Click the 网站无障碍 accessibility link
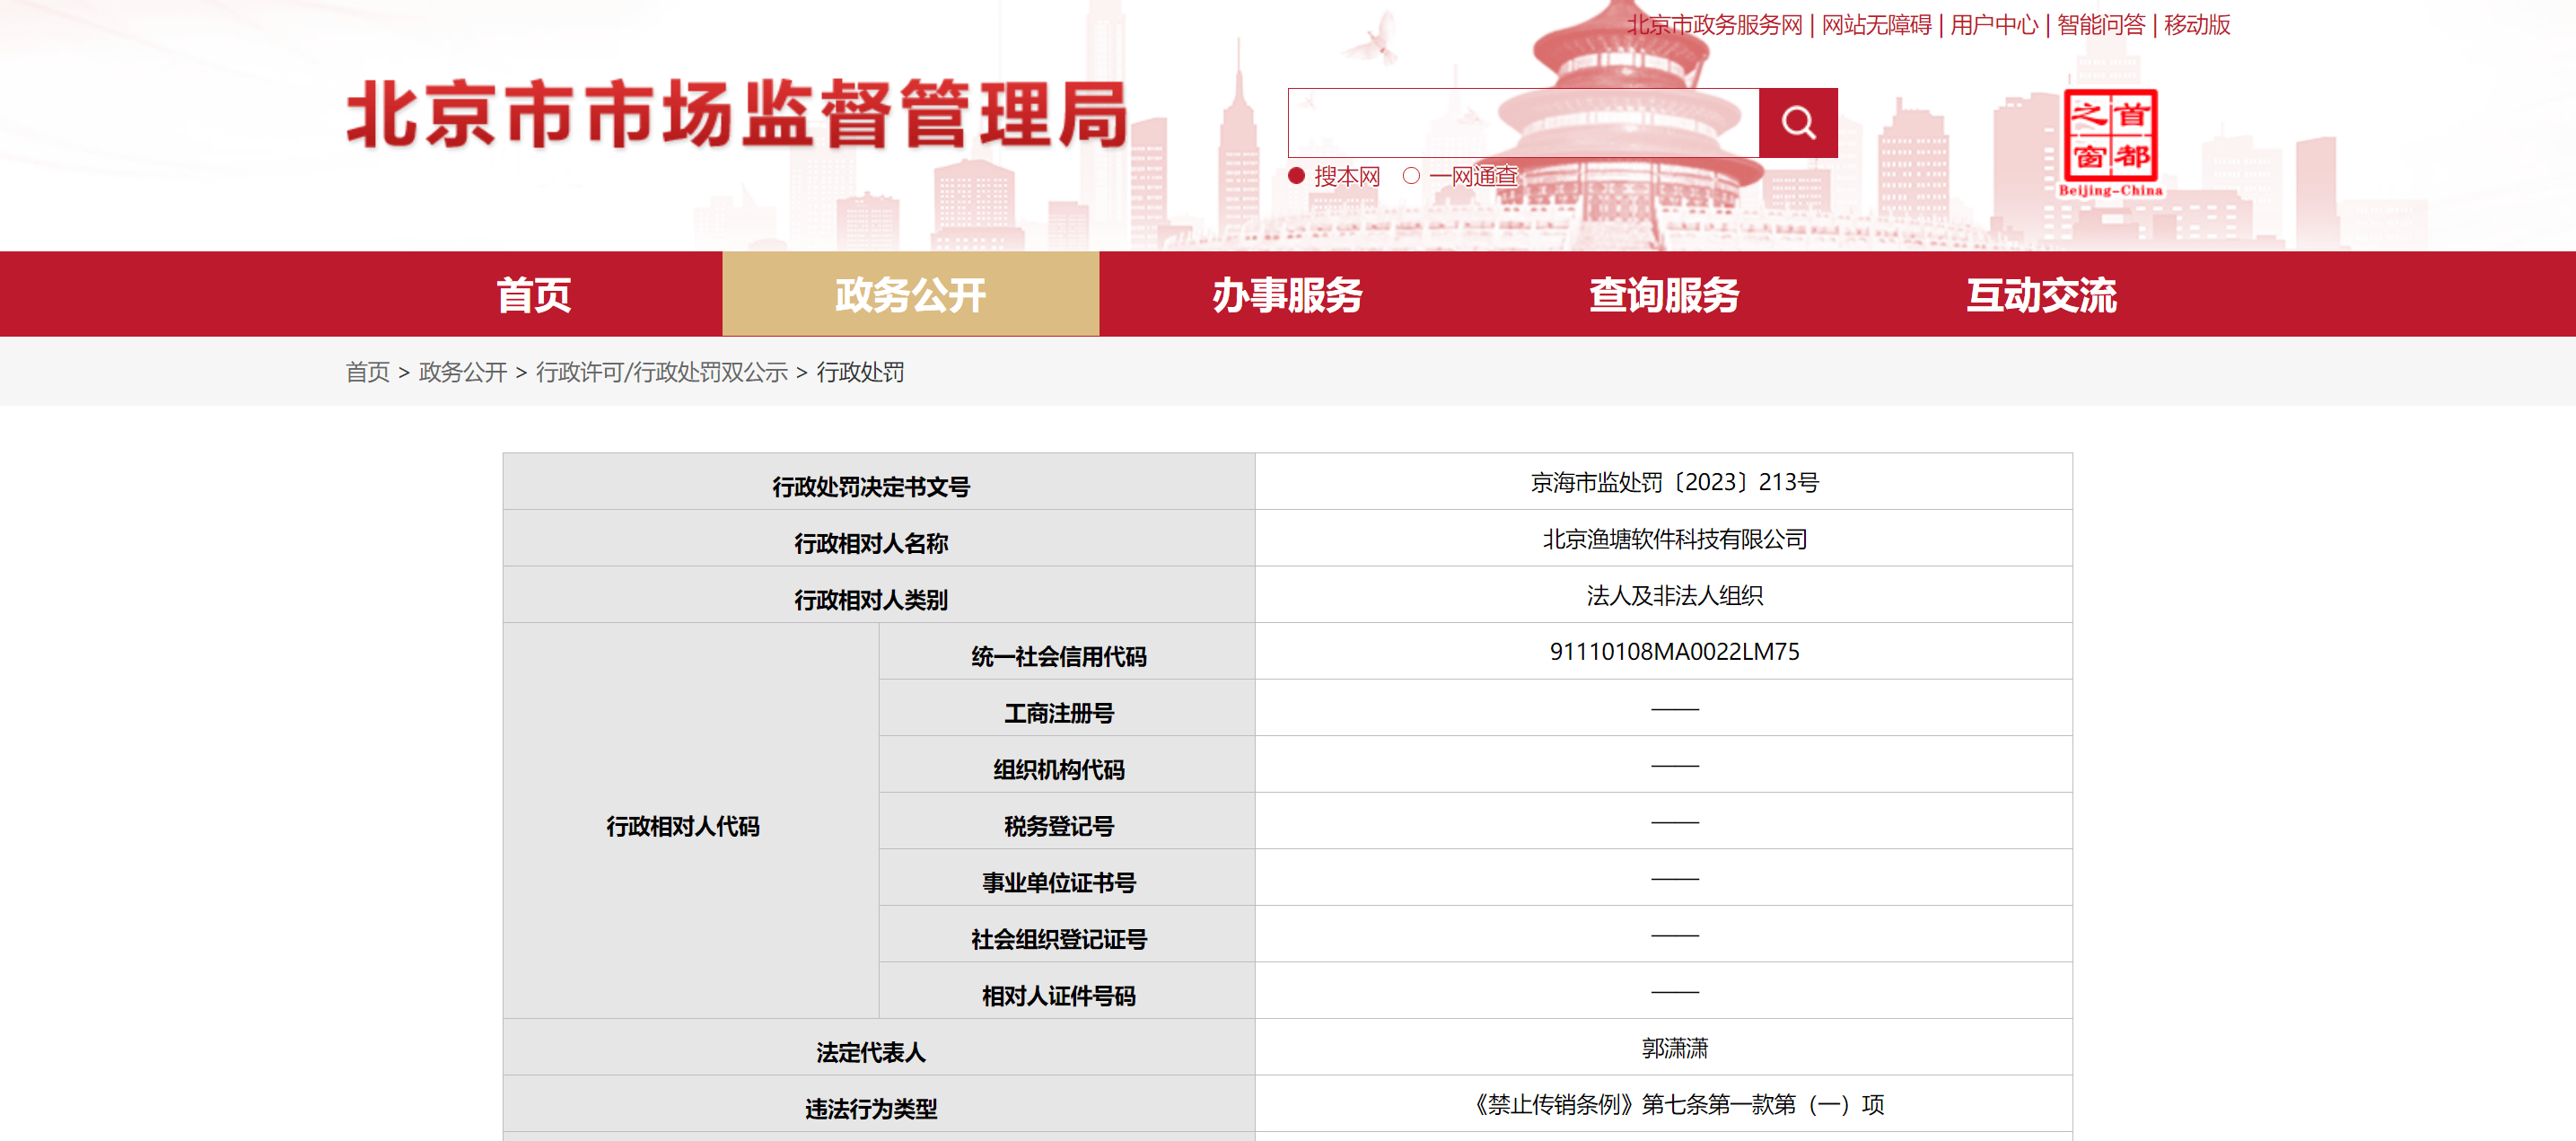The height and width of the screenshot is (1141, 2576). point(1876,25)
